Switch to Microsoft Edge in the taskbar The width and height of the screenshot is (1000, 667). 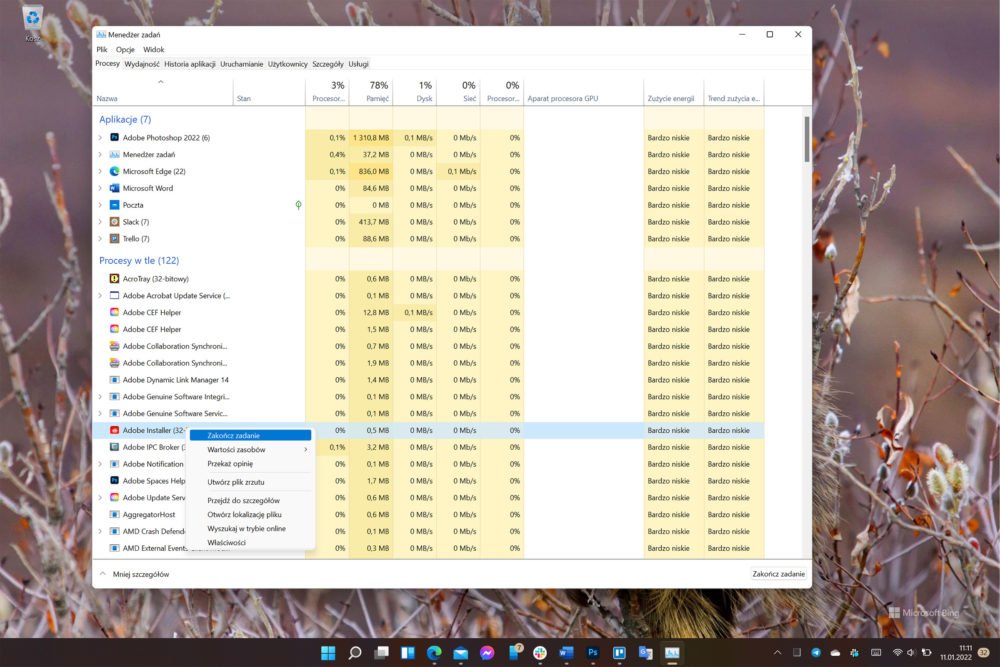[434, 653]
